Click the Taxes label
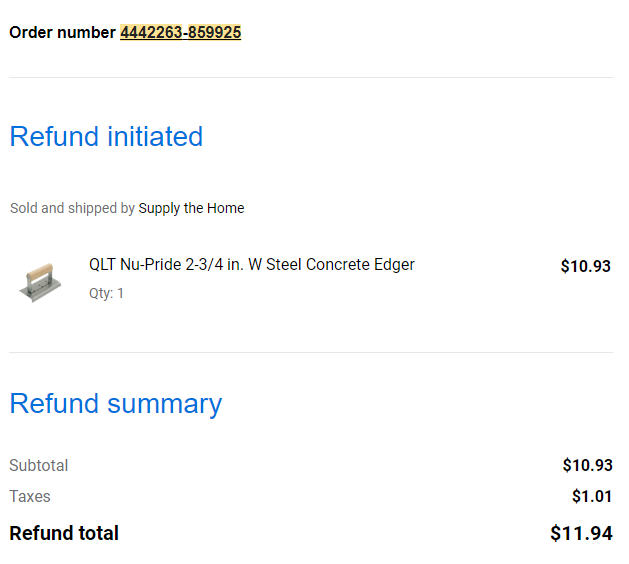Viewport: 629px width, 564px height. pos(30,497)
